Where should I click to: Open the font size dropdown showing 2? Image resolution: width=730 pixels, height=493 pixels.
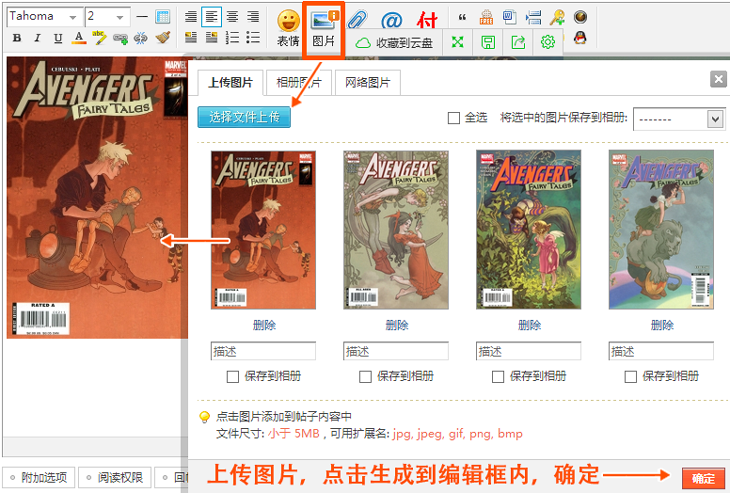(108, 17)
